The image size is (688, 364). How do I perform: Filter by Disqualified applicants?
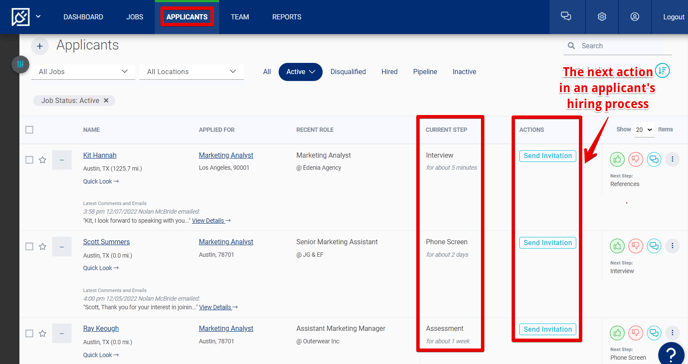(x=348, y=72)
